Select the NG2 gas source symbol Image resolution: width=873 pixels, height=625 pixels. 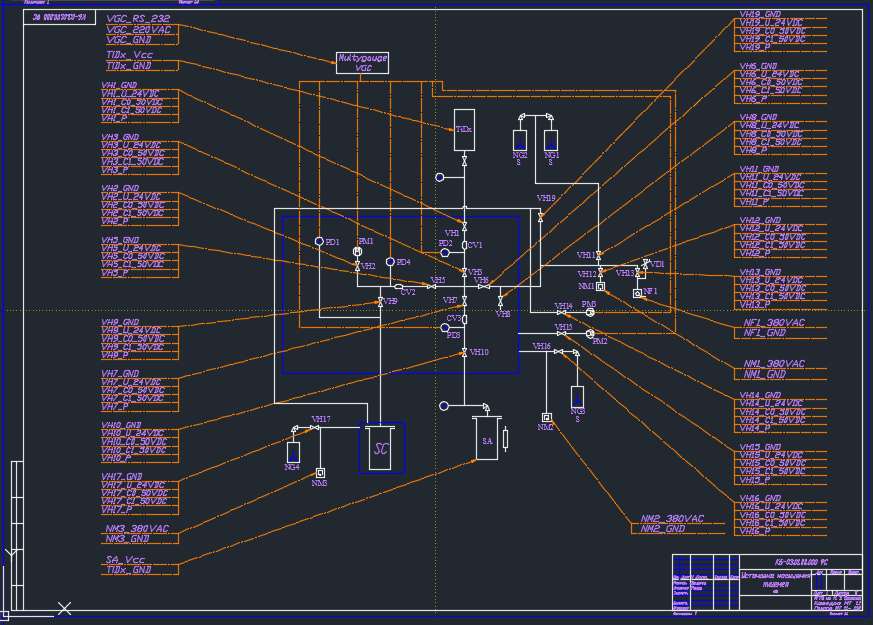pyautogui.click(x=519, y=140)
